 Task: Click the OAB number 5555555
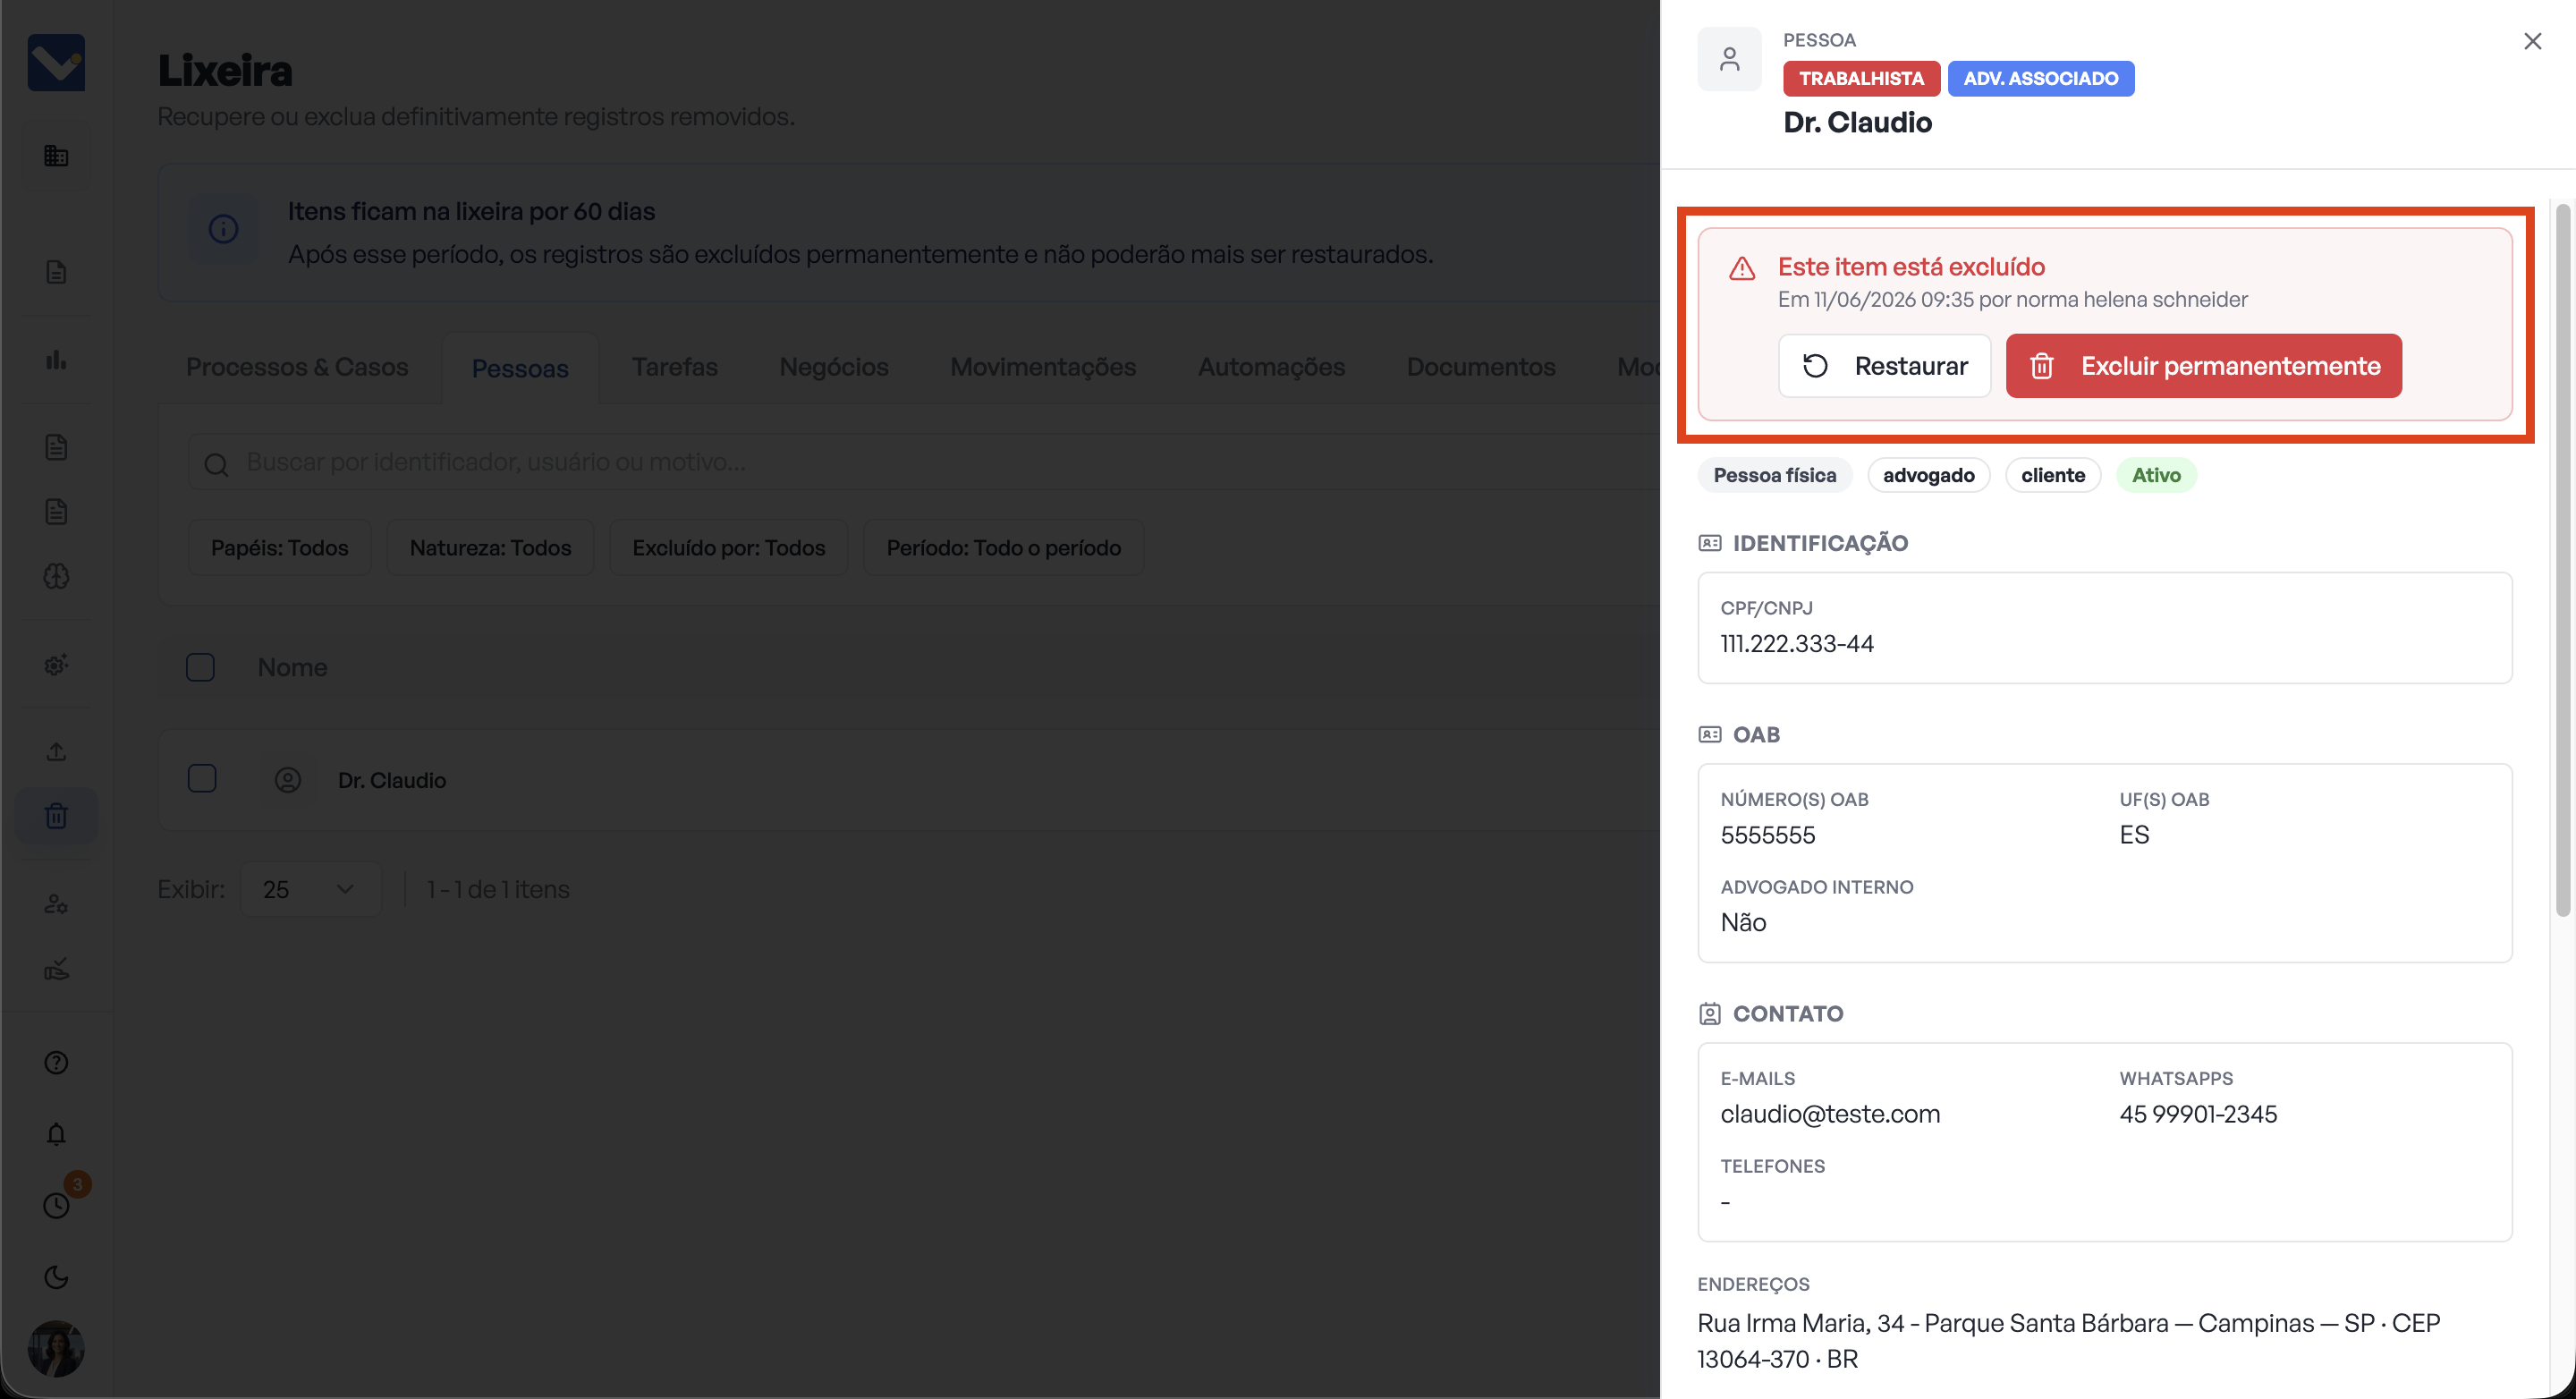coord(1767,835)
